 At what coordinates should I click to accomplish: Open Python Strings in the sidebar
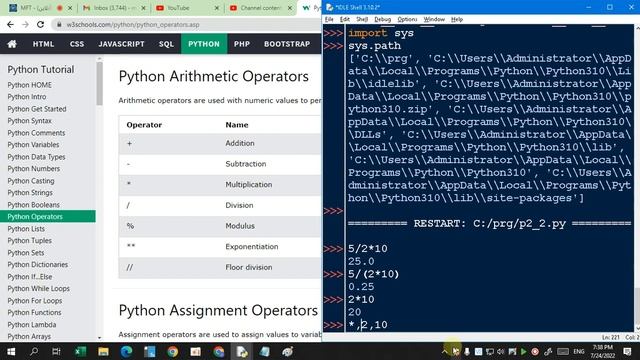(30, 193)
